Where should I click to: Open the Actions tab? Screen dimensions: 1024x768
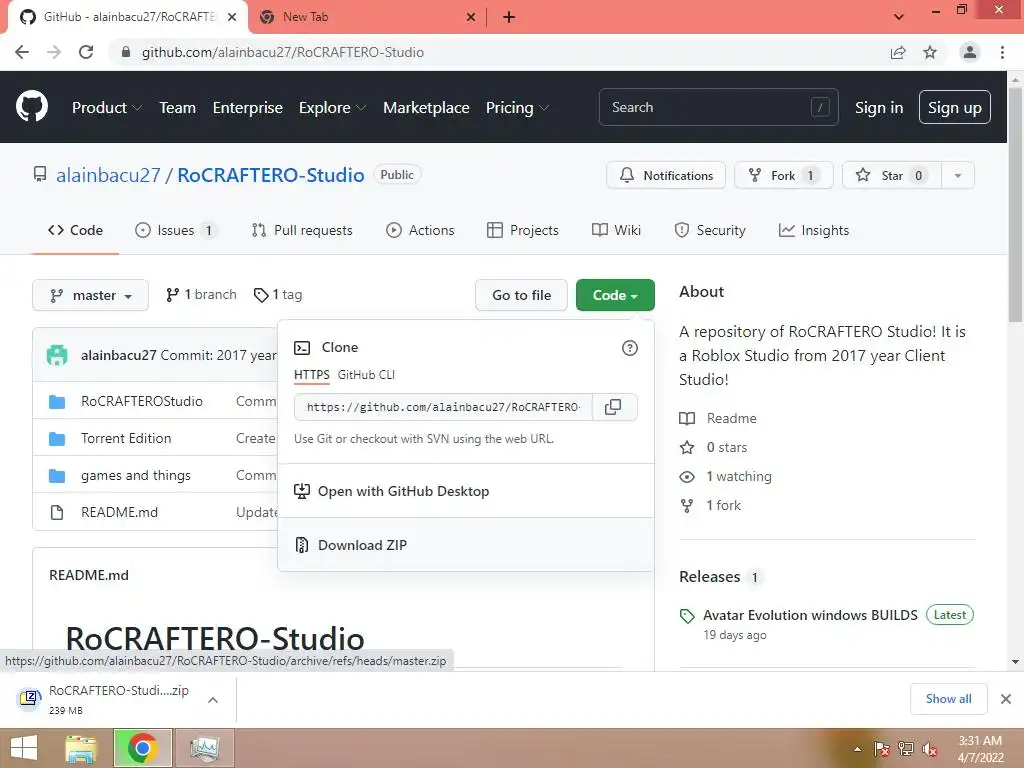click(420, 231)
